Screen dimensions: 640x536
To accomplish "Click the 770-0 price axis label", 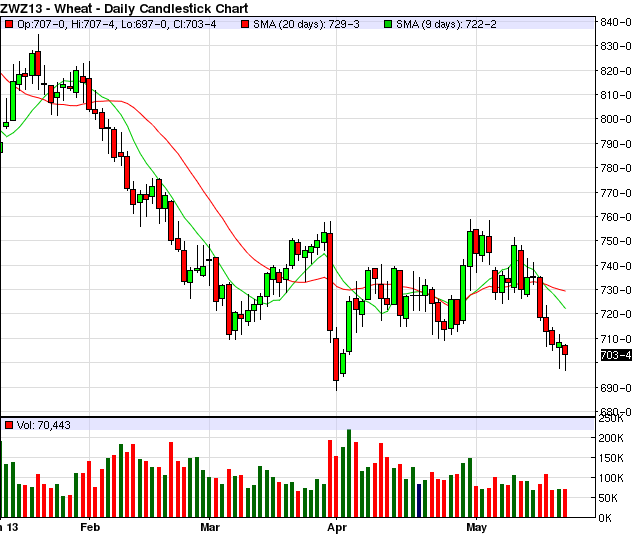I will 616,192.
